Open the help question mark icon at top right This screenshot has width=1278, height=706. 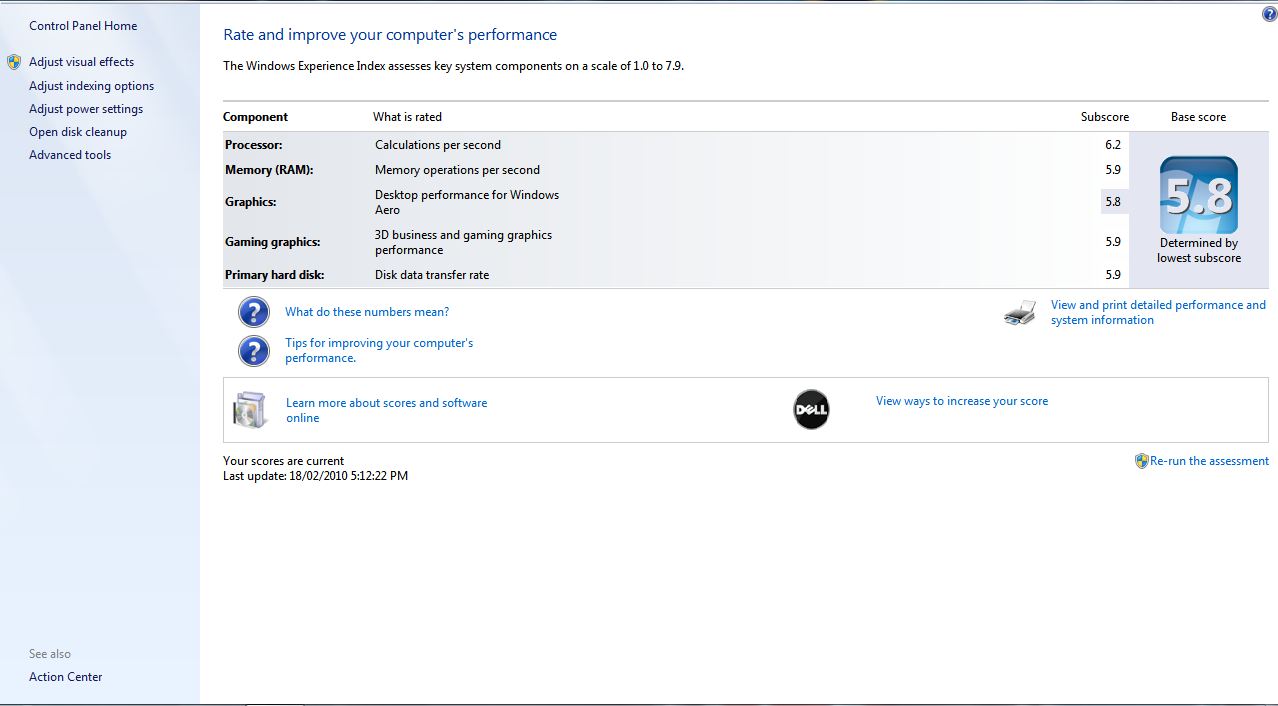1270,14
